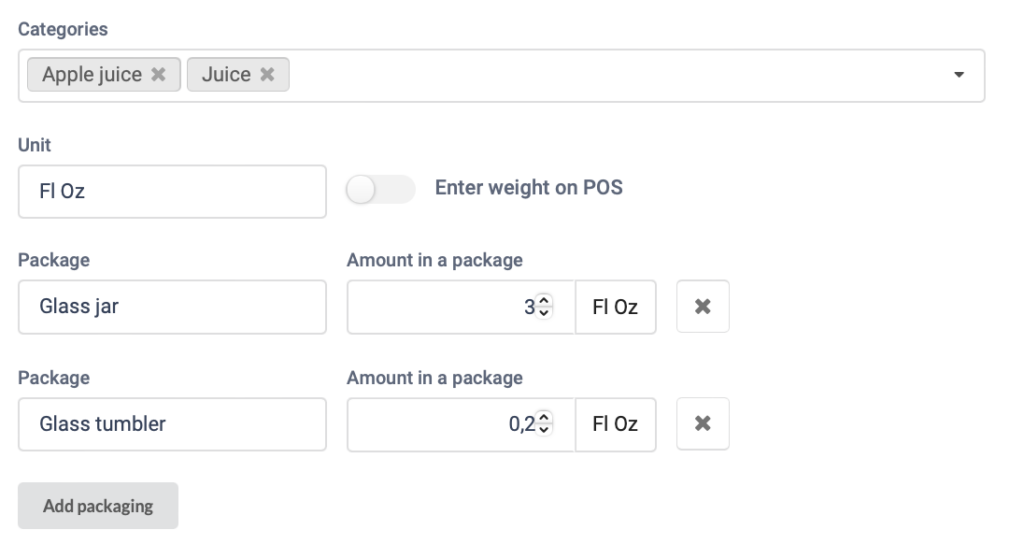
Task: Click the Apple juice category chip
Action: 92,74
